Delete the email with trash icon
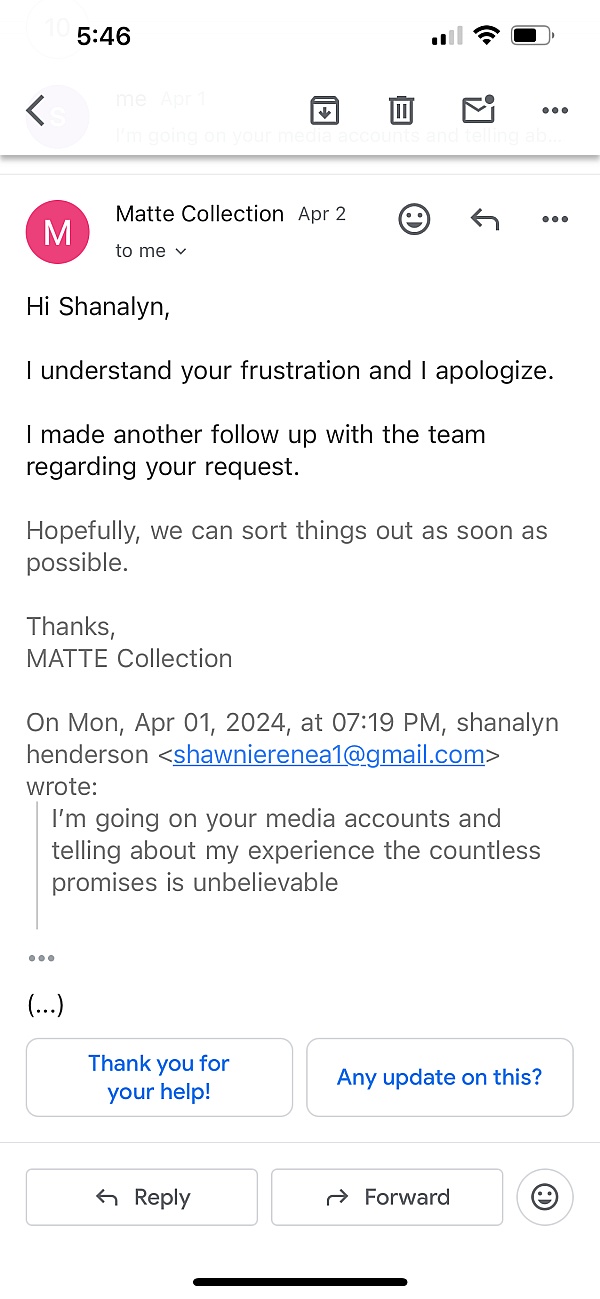The height and width of the screenshot is (1299, 600). point(401,110)
